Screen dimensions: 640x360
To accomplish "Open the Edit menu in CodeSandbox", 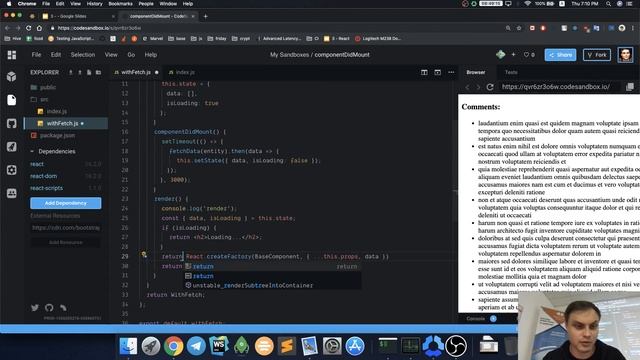I will [x=56, y=55].
